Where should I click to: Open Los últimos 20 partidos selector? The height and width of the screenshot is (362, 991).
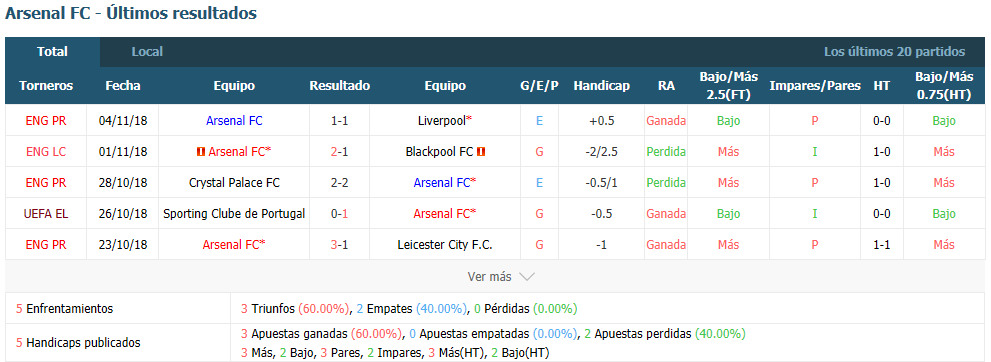pyautogui.click(x=894, y=52)
